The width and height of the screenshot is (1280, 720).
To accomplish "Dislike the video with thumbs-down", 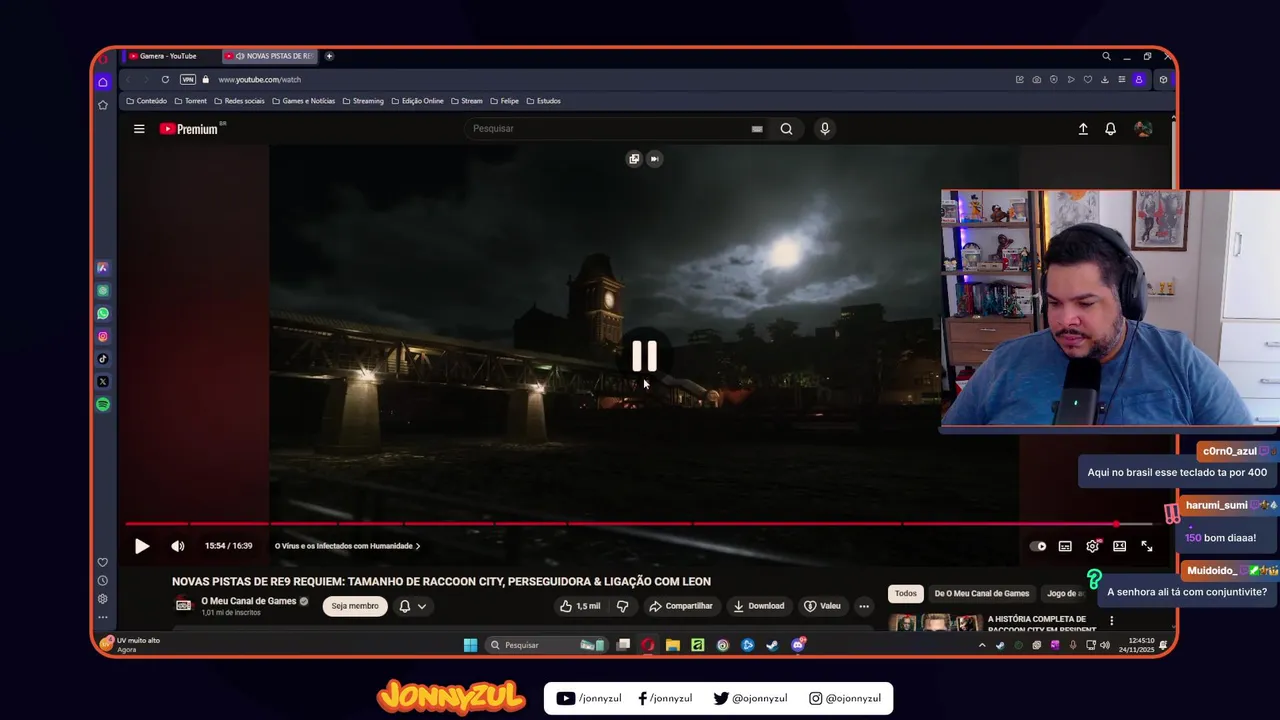I will click(x=622, y=606).
